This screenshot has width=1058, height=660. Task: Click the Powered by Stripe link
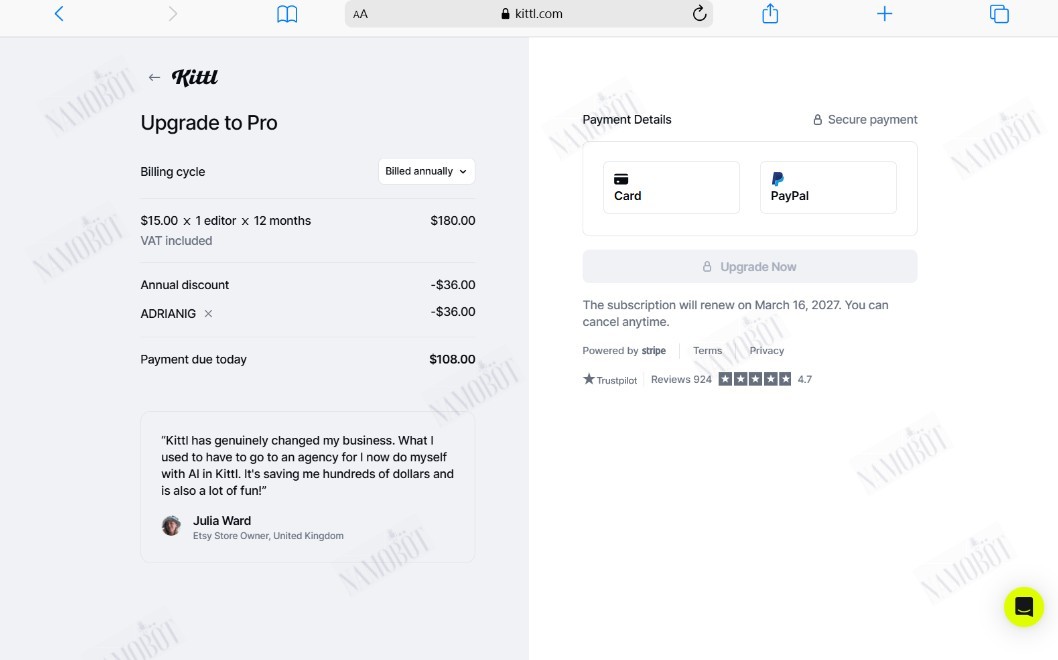coord(624,350)
